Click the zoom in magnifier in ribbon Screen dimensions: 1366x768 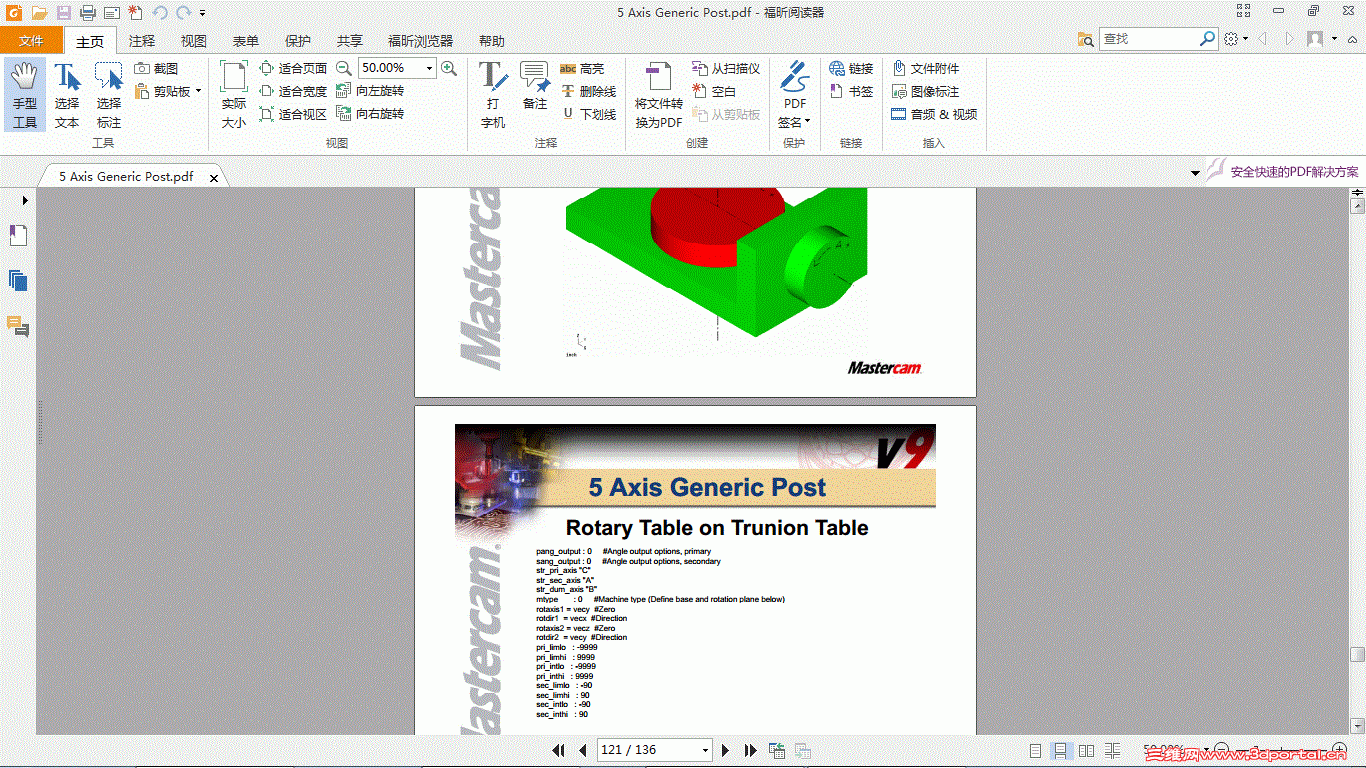[x=449, y=68]
